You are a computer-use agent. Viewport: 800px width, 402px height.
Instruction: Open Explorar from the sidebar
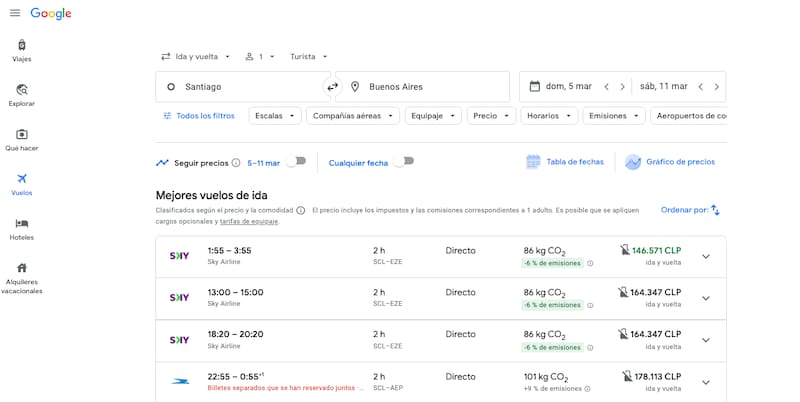21,94
